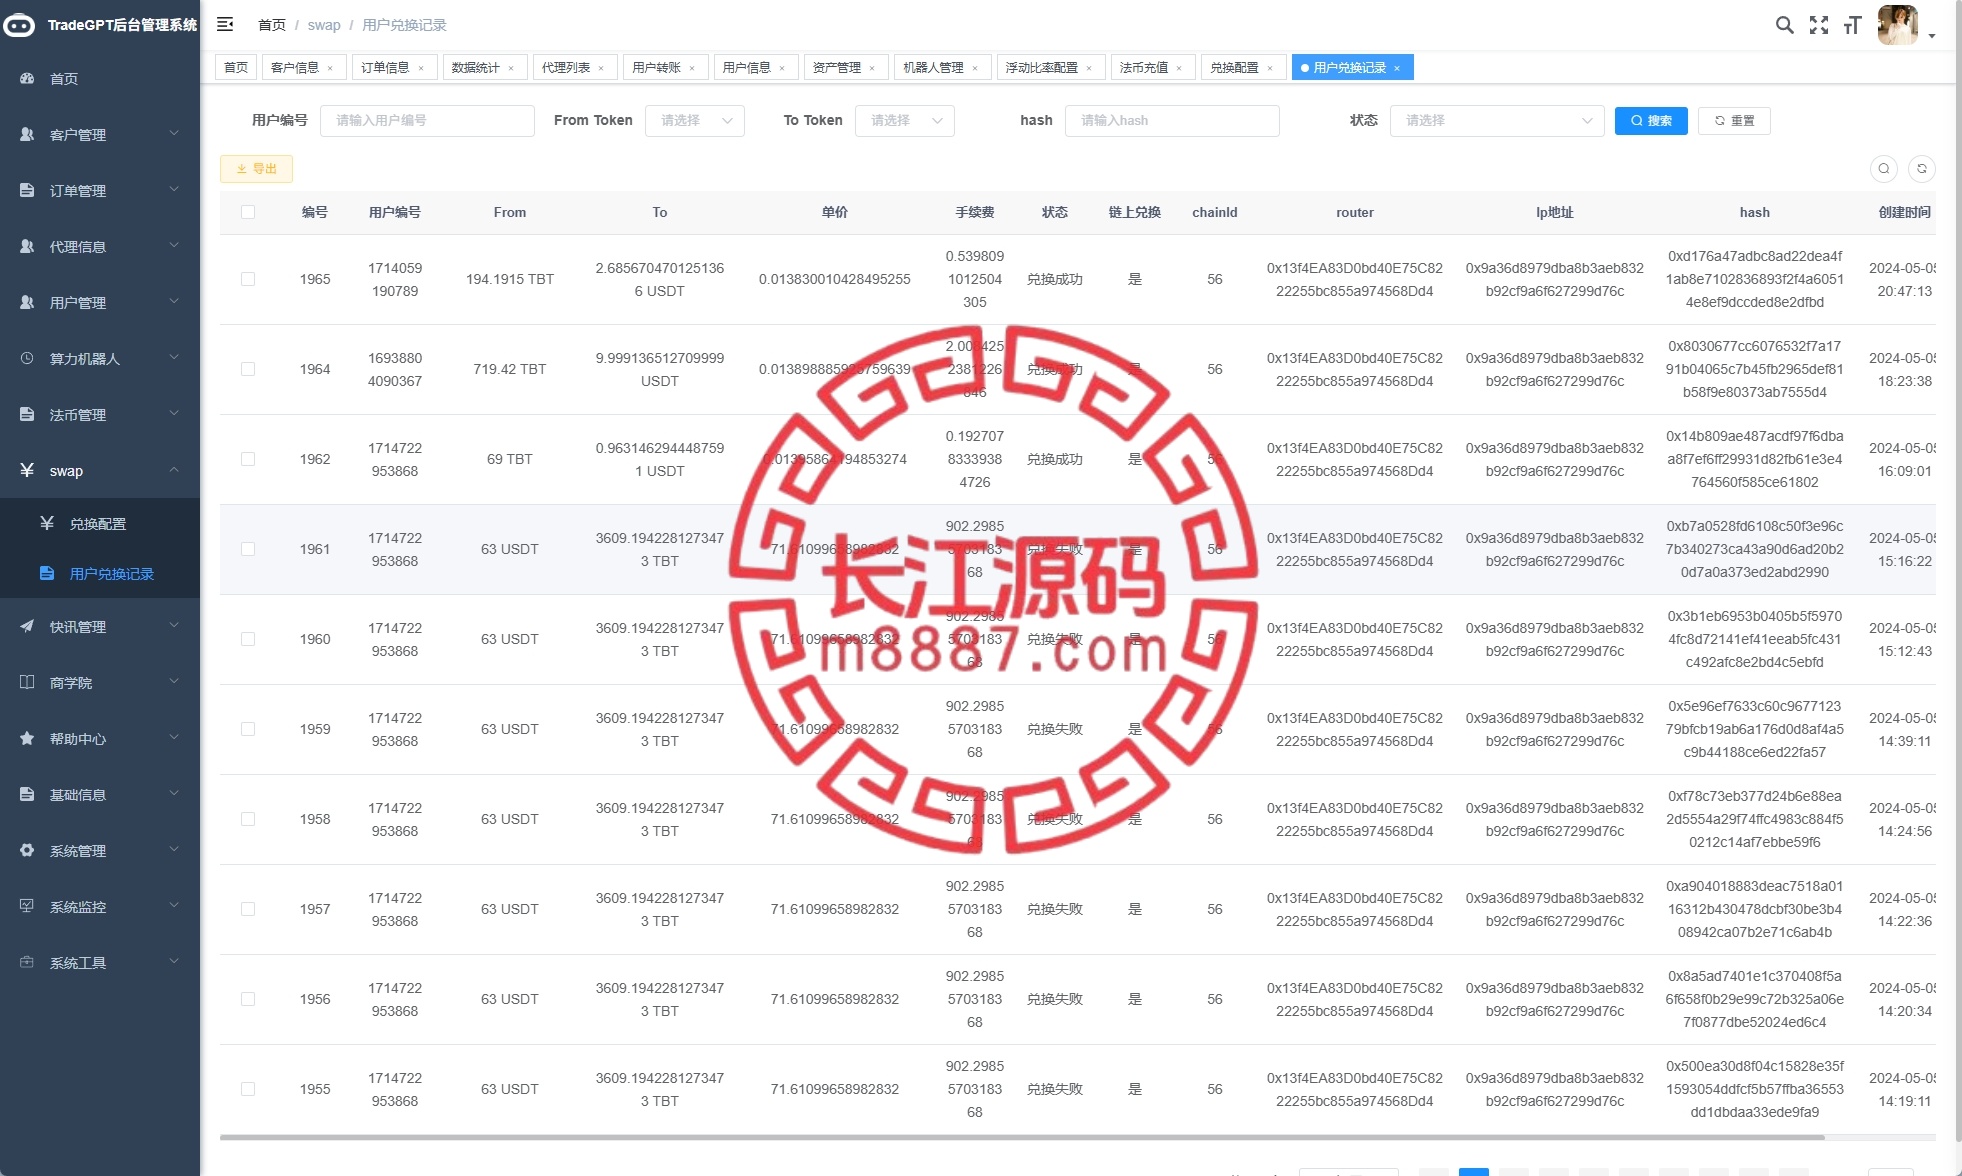
Task: Open 兑换配置 in the swap submenu
Action: [x=100, y=523]
